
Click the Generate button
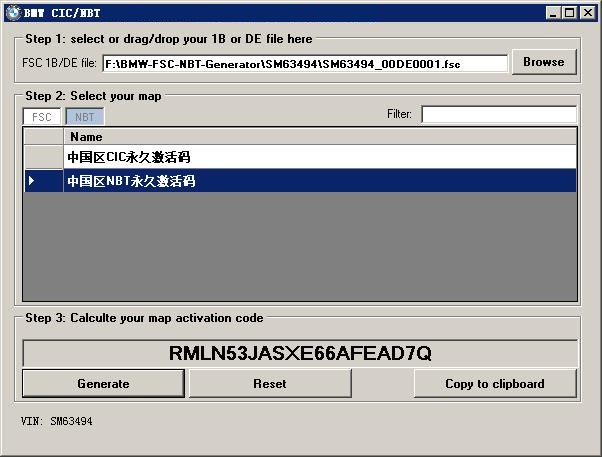pyautogui.click(x=103, y=384)
